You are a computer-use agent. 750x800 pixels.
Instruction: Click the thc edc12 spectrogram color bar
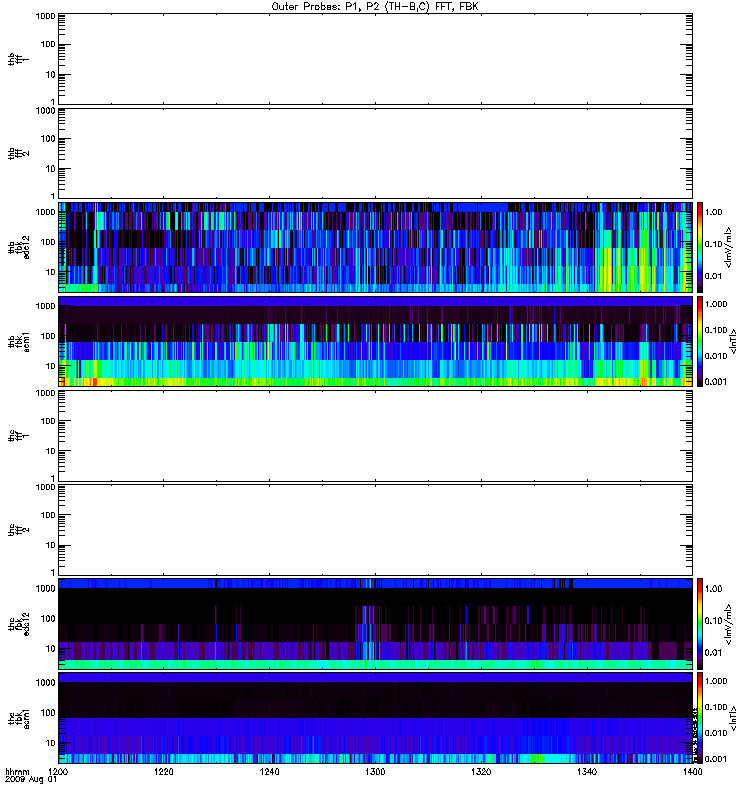click(x=702, y=623)
